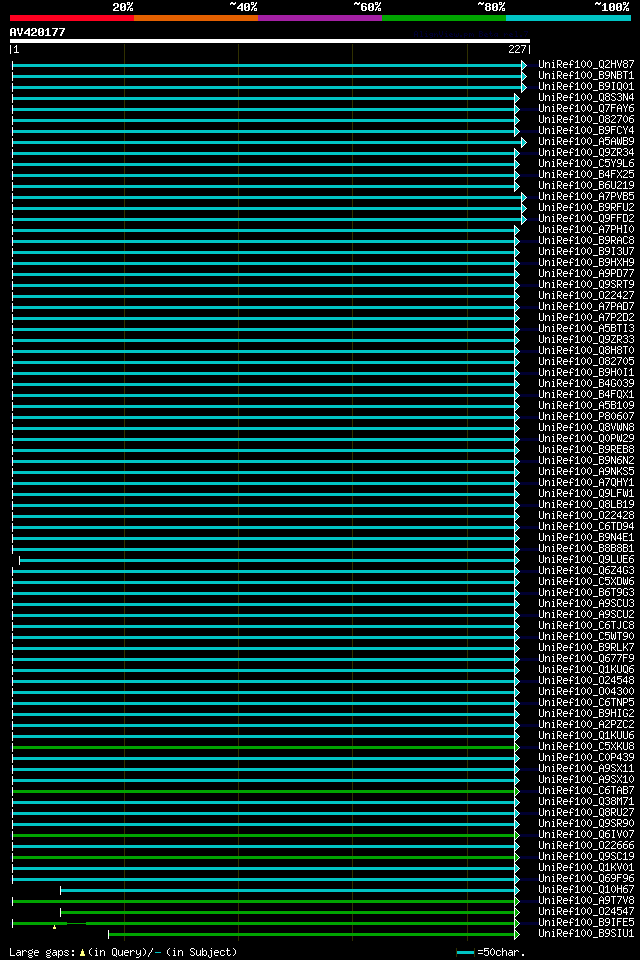Click the B9SIU1 green alignment bar
Screen dimensions: 640x960
313,934
